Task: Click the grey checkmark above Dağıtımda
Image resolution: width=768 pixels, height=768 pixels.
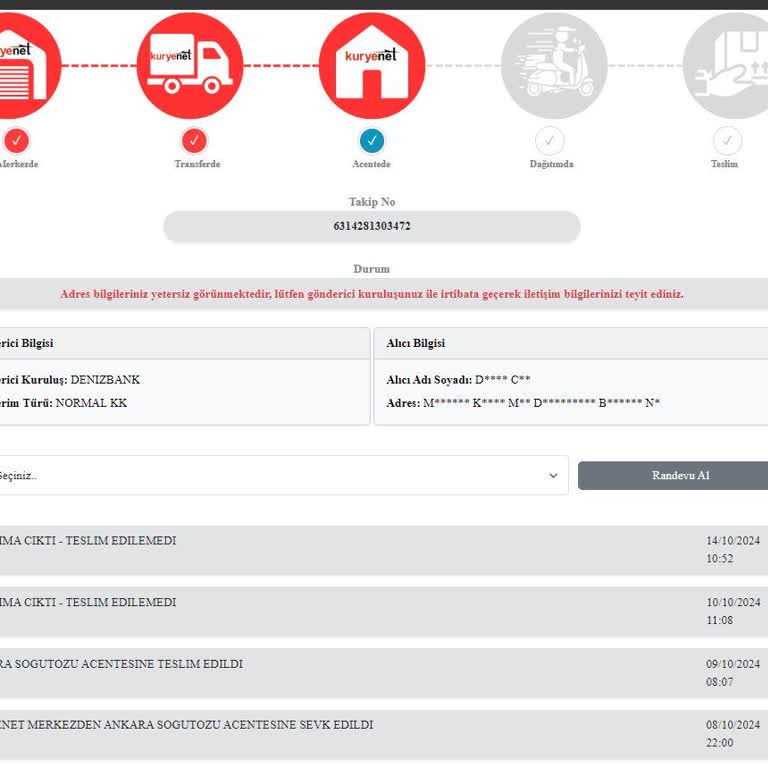Action: [550, 141]
